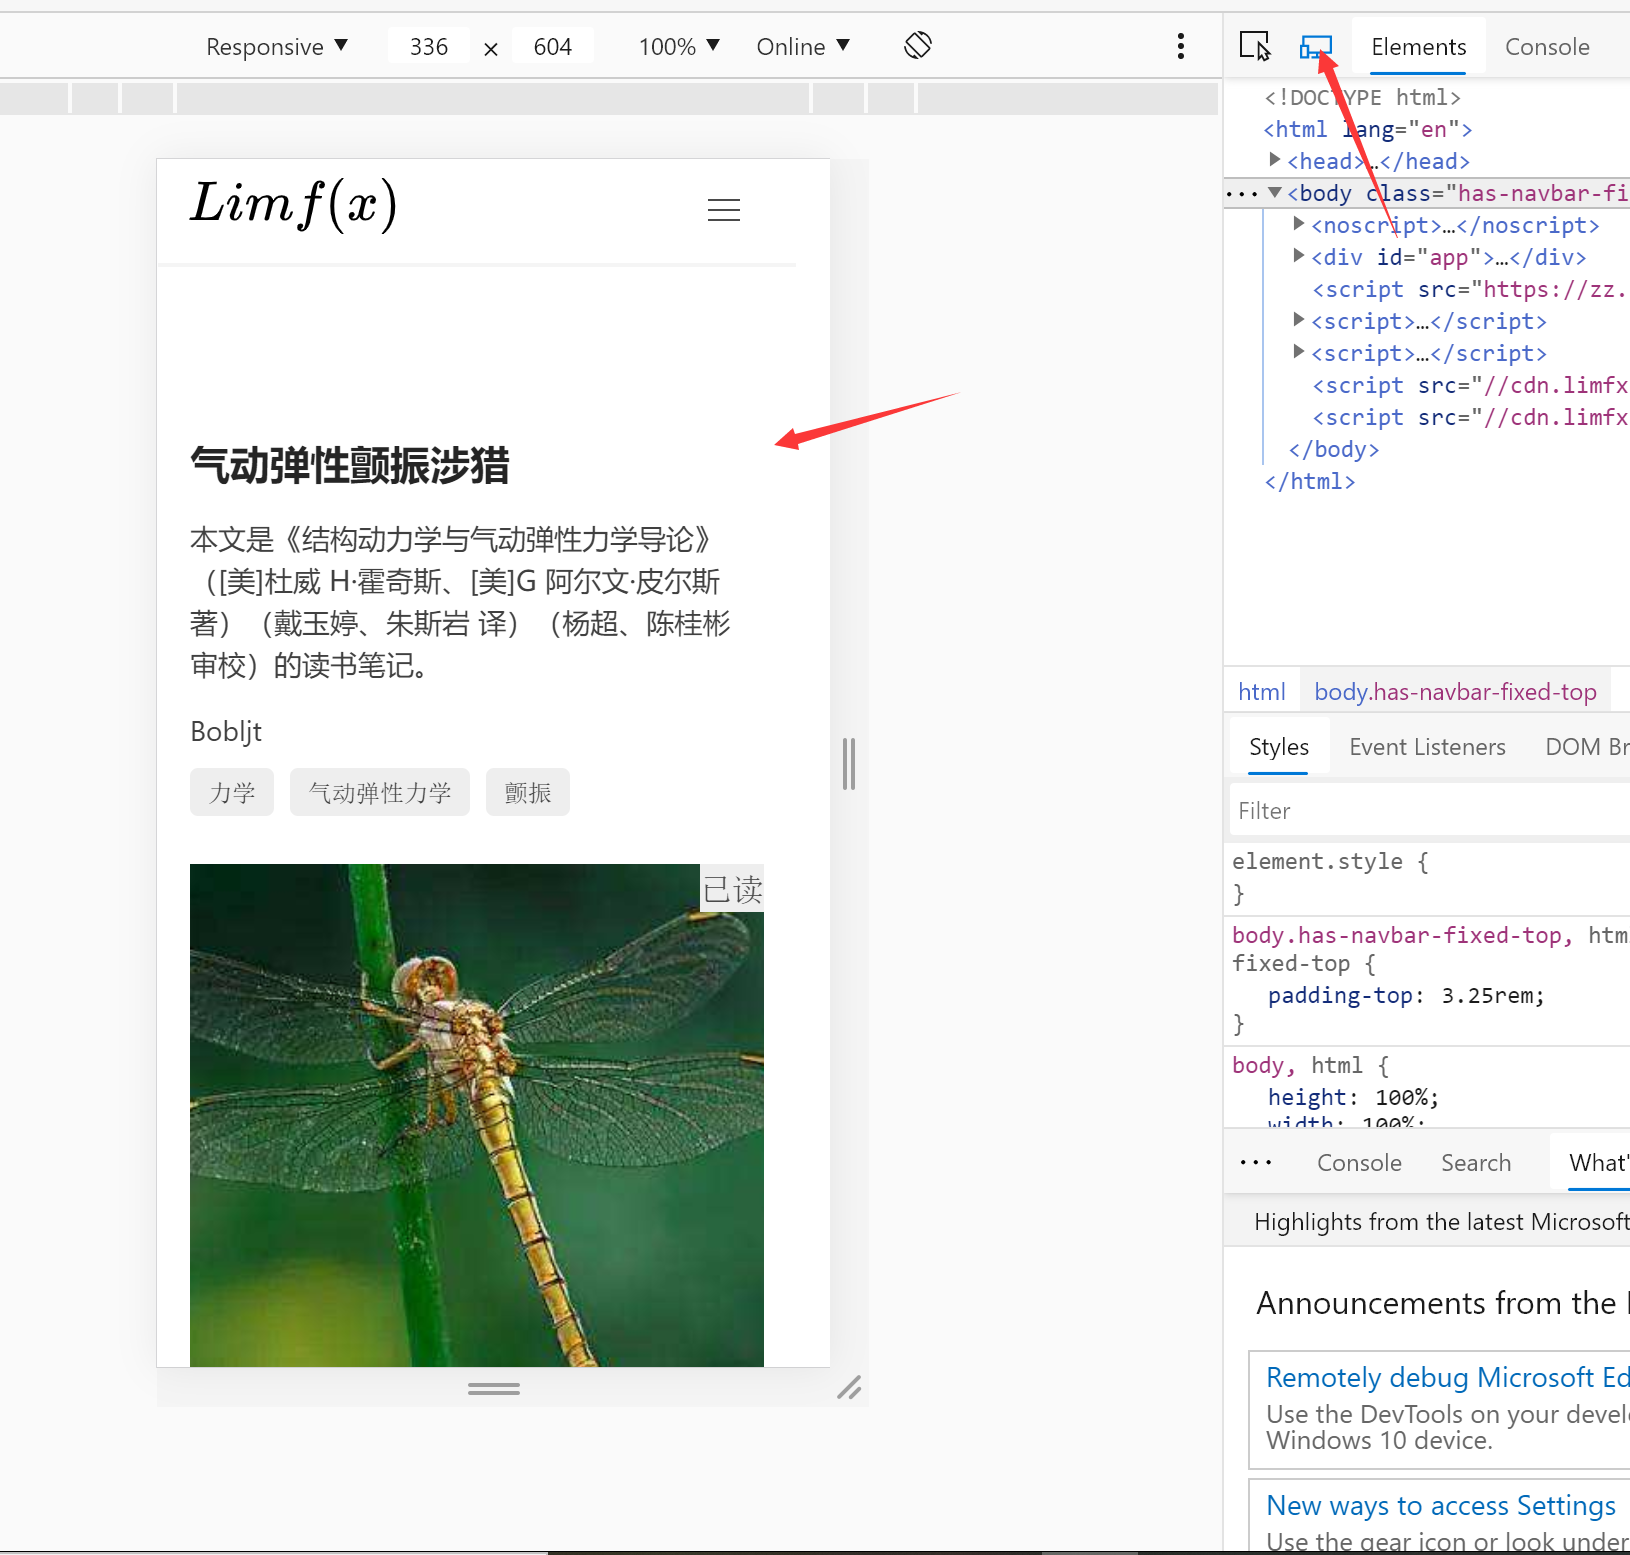Collapse the body element node
This screenshot has height=1555, width=1630.
coord(1275,192)
